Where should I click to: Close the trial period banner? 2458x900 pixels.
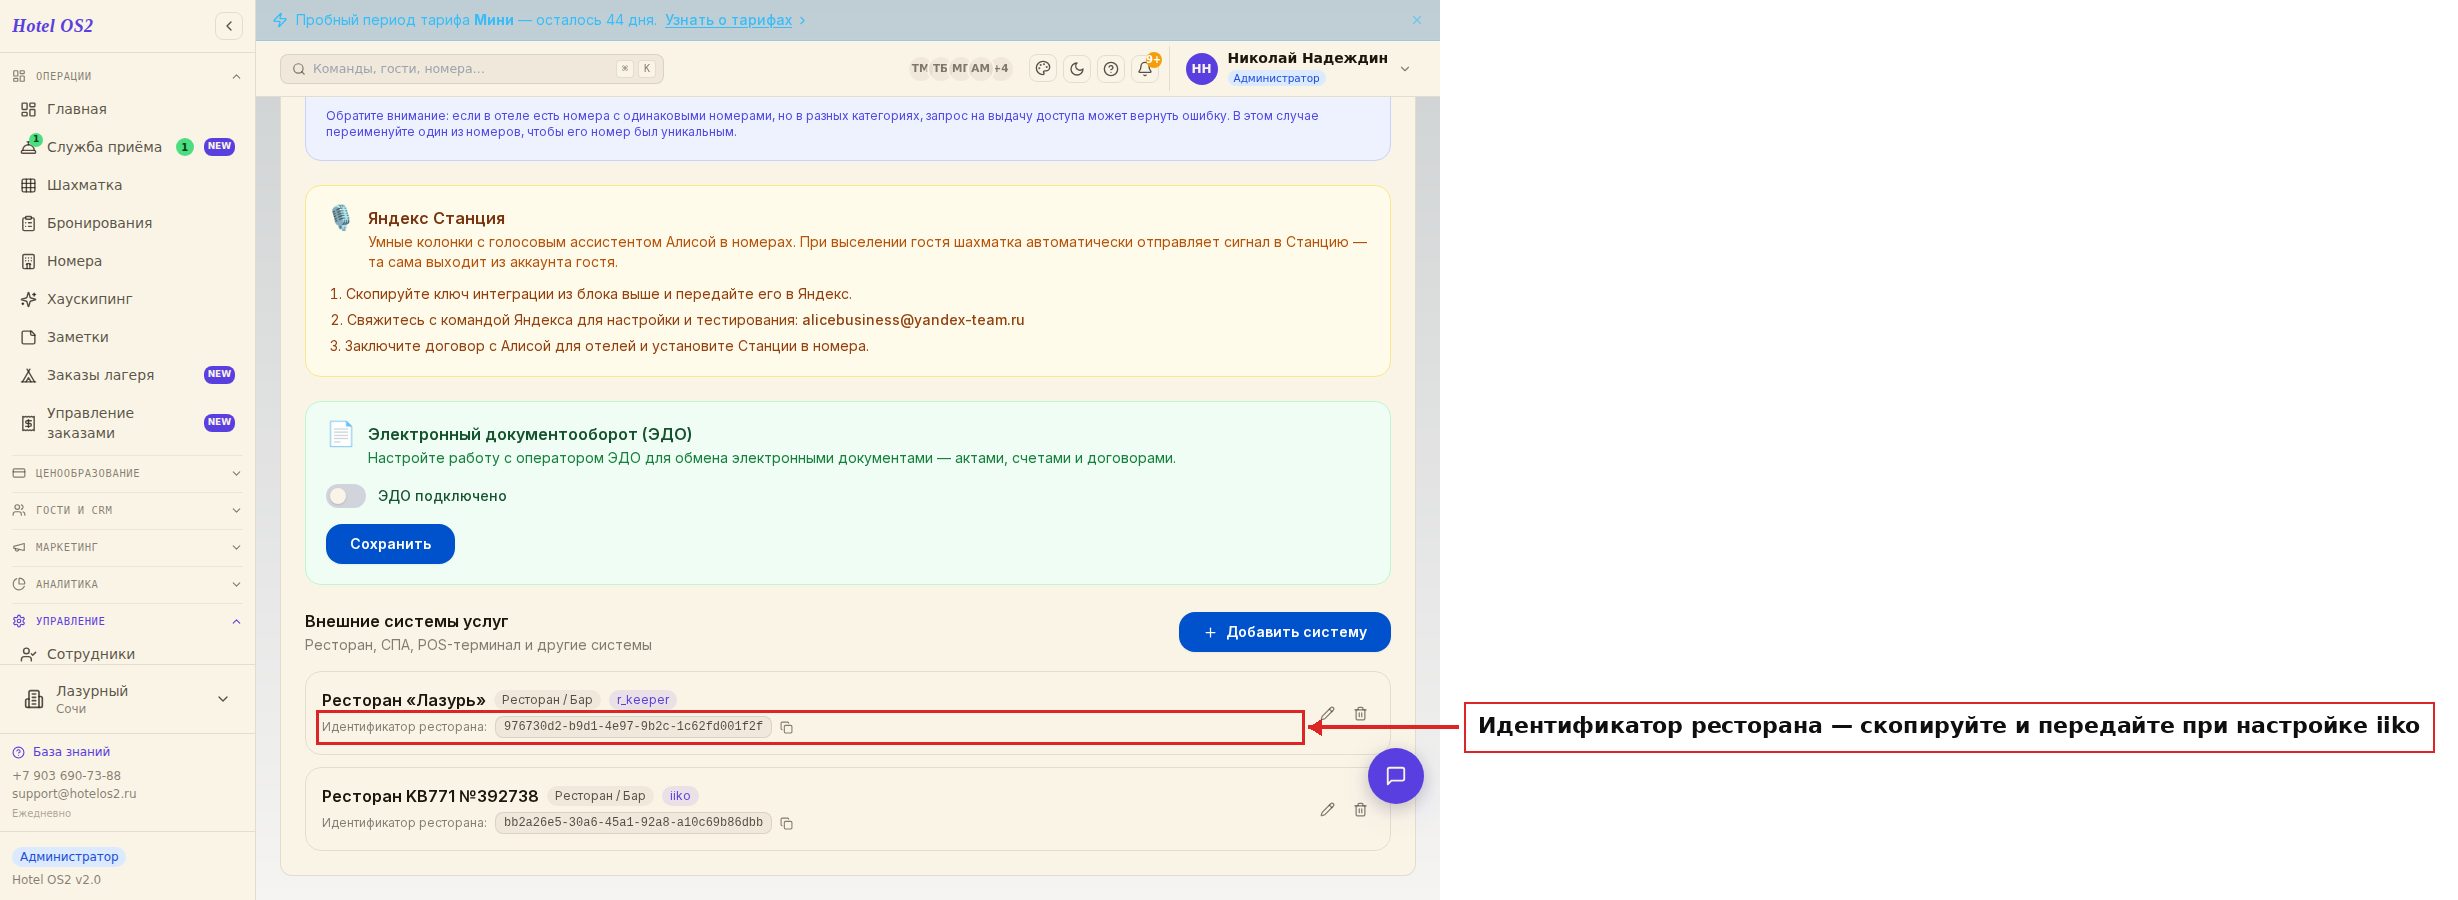tap(1417, 20)
